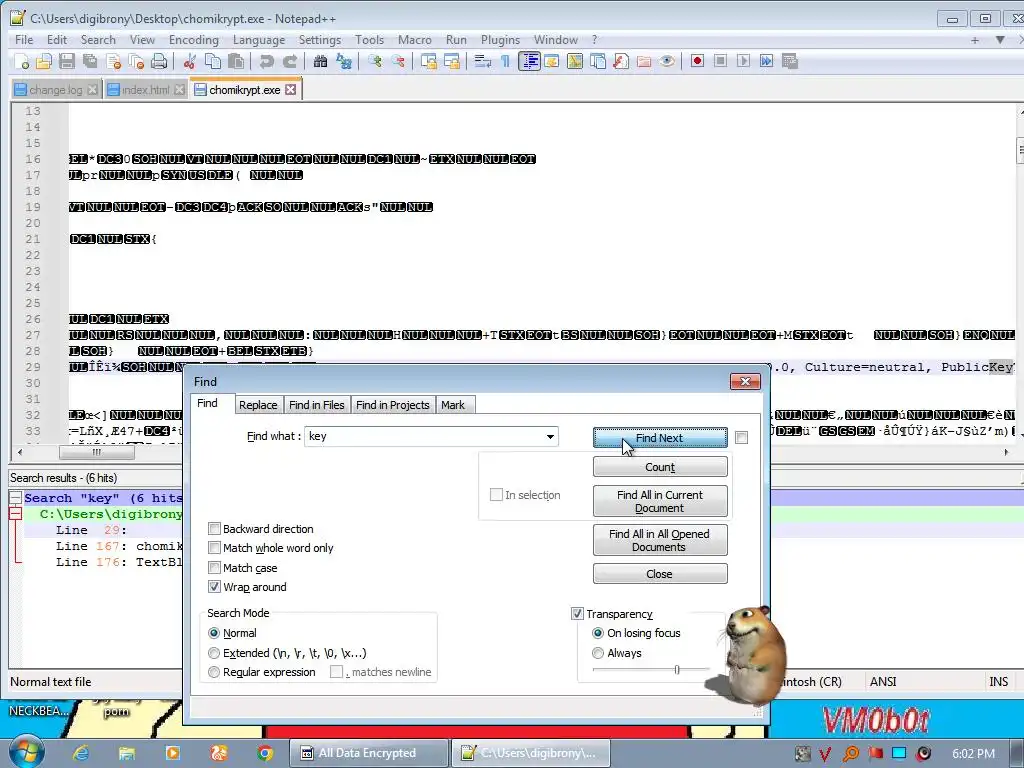Click the Monitoring eye toolbar icon

click(x=666, y=61)
